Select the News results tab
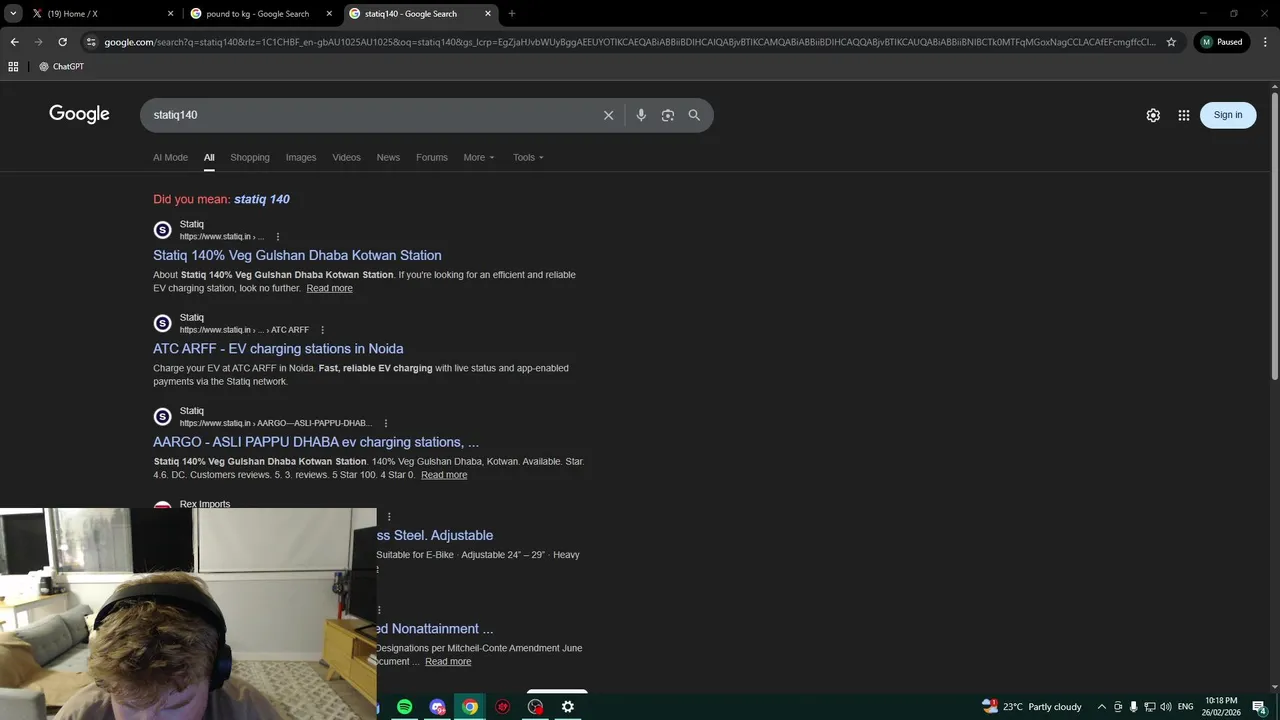Screen dimensions: 1280x720 (x=388, y=157)
